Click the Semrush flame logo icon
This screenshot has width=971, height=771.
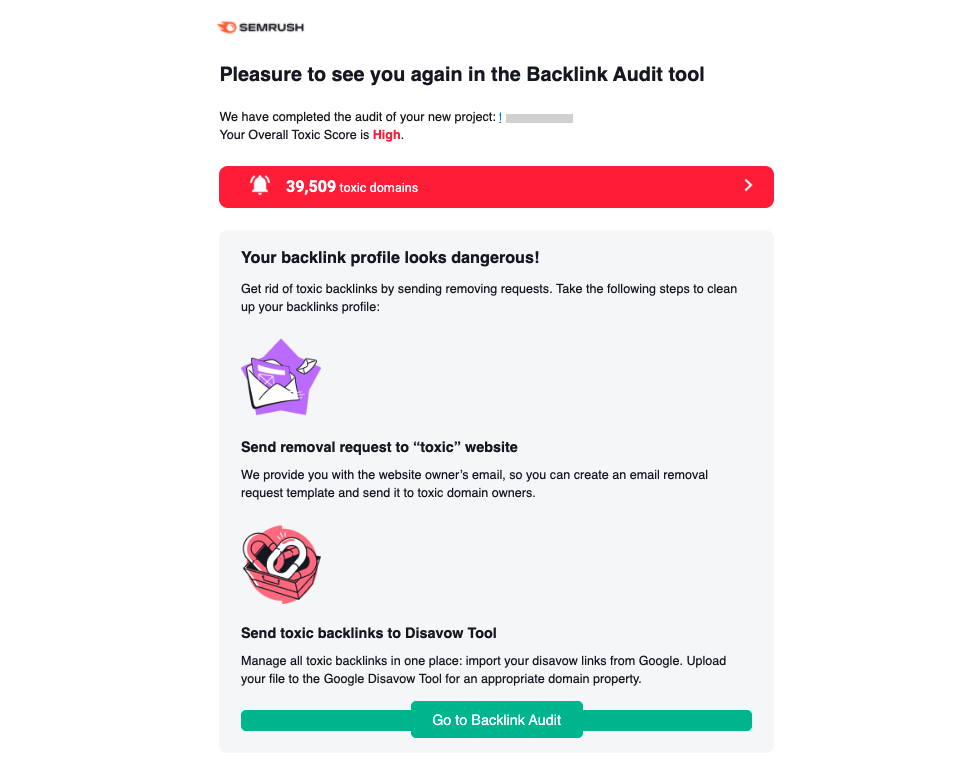click(x=227, y=27)
